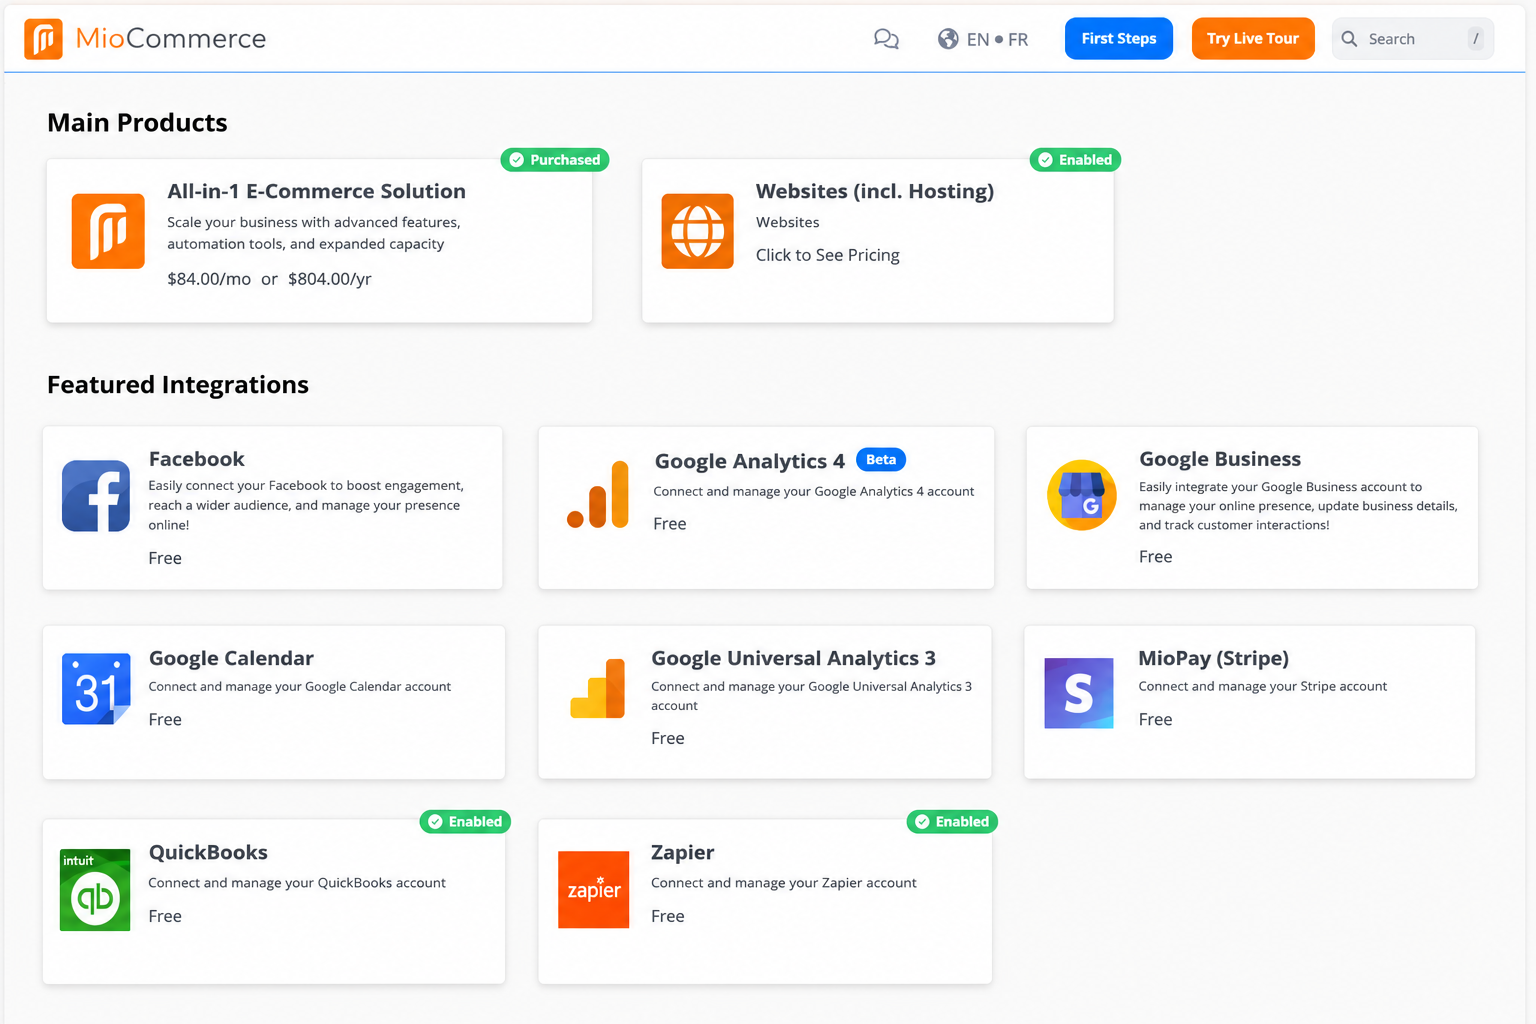
Task: Click the Facebook integration icon
Action: tap(96, 496)
